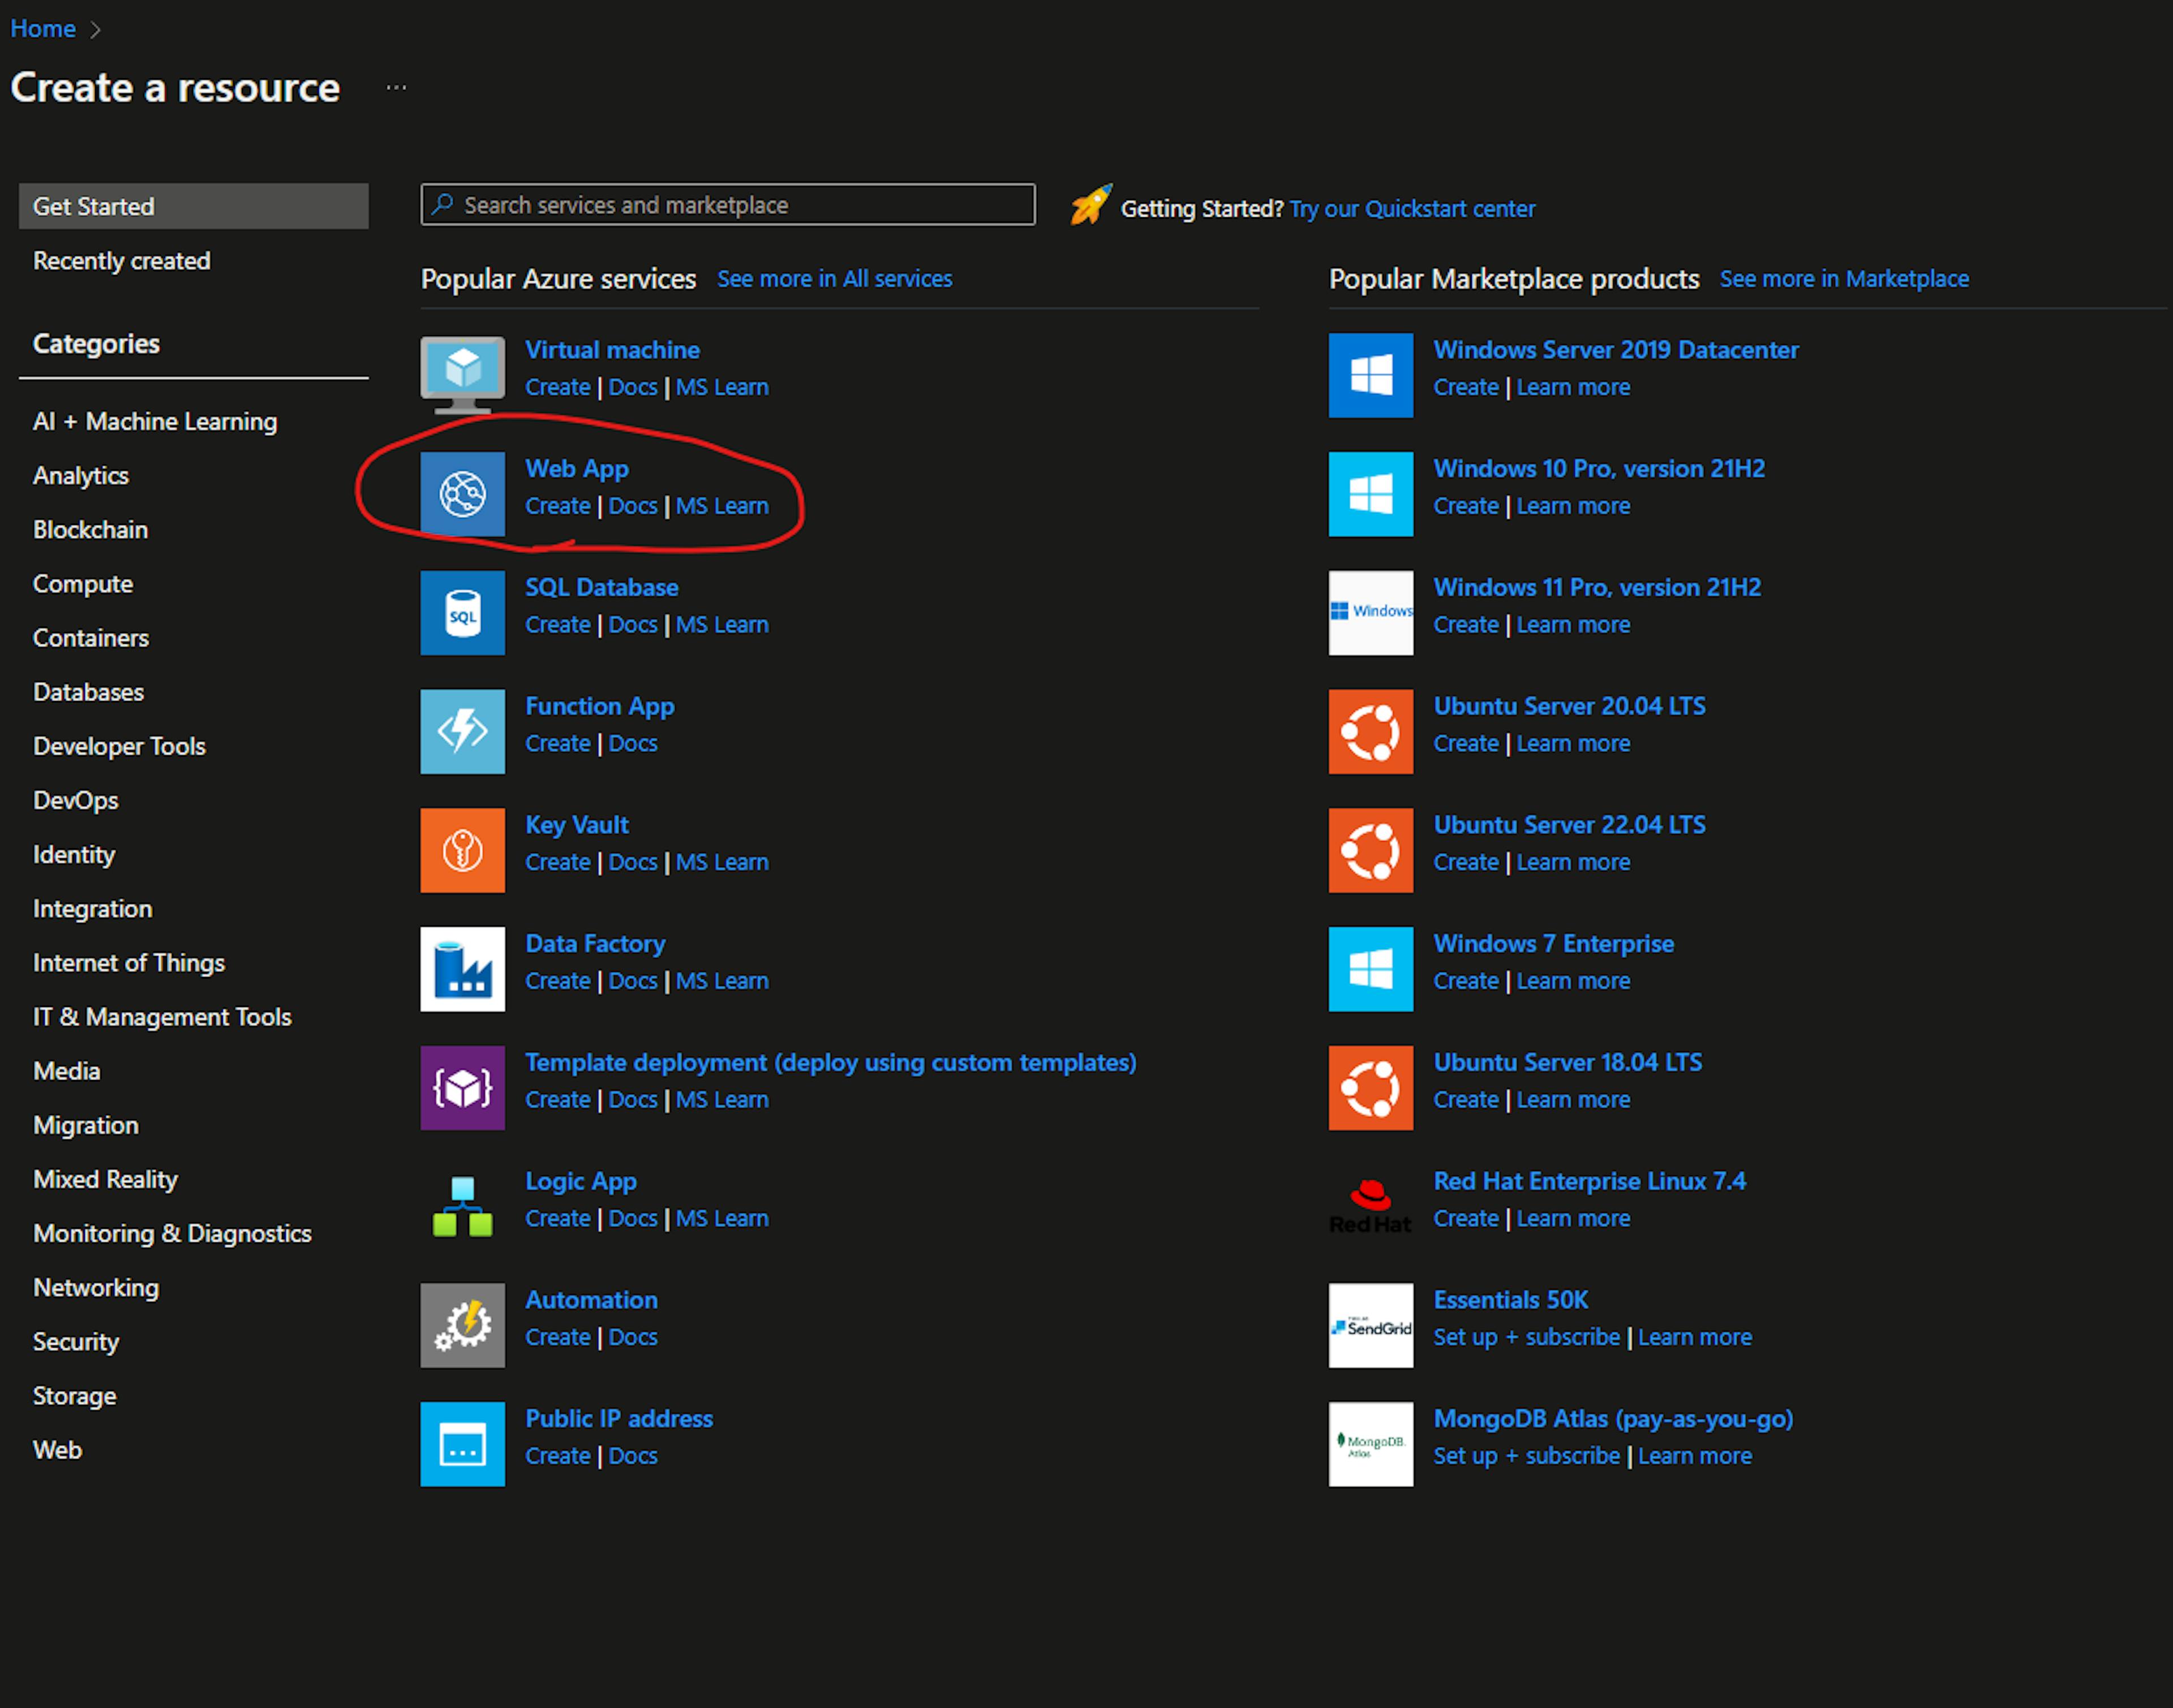Click MS Learn under SQL Database
This screenshot has width=2173, height=1708.
click(722, 625)
